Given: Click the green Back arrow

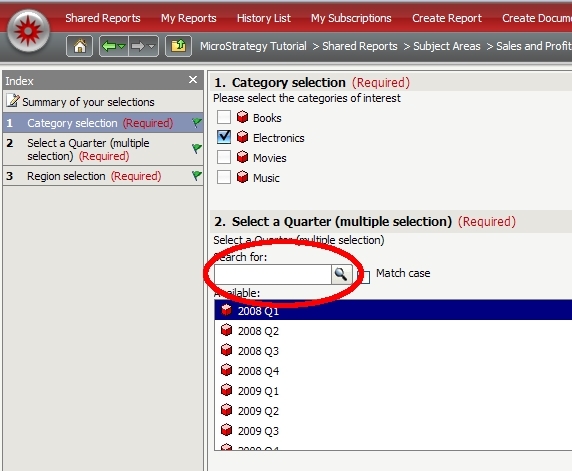Looking at the screenshot, I should click(109, 46).
